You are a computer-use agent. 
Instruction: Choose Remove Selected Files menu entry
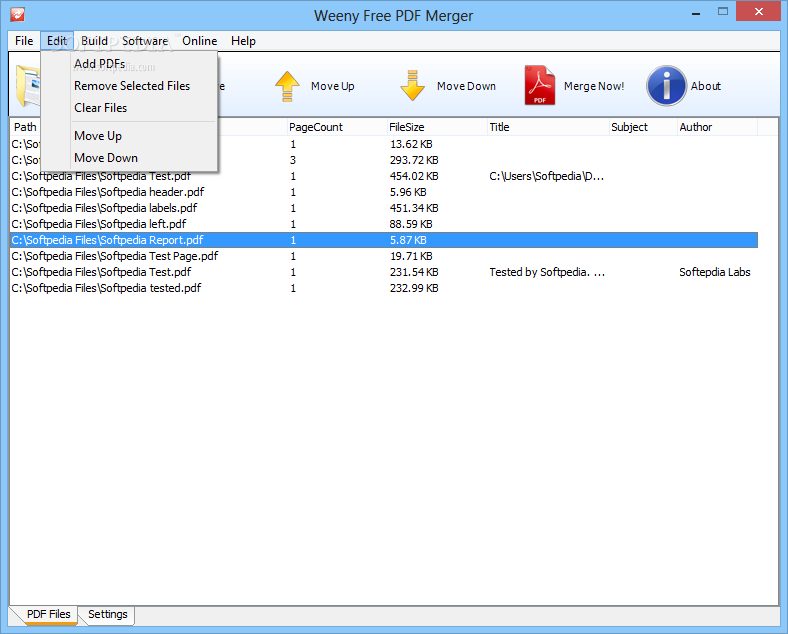(x=129, y=86)
